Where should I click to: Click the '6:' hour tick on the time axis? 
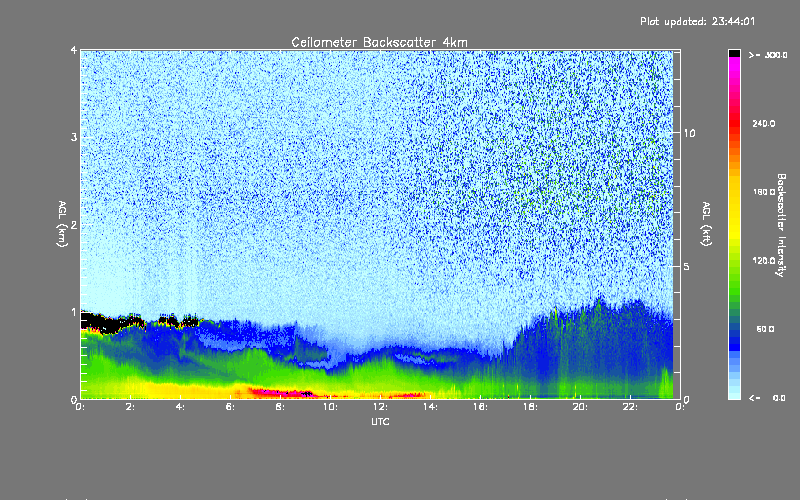click(x=231, y=407)
